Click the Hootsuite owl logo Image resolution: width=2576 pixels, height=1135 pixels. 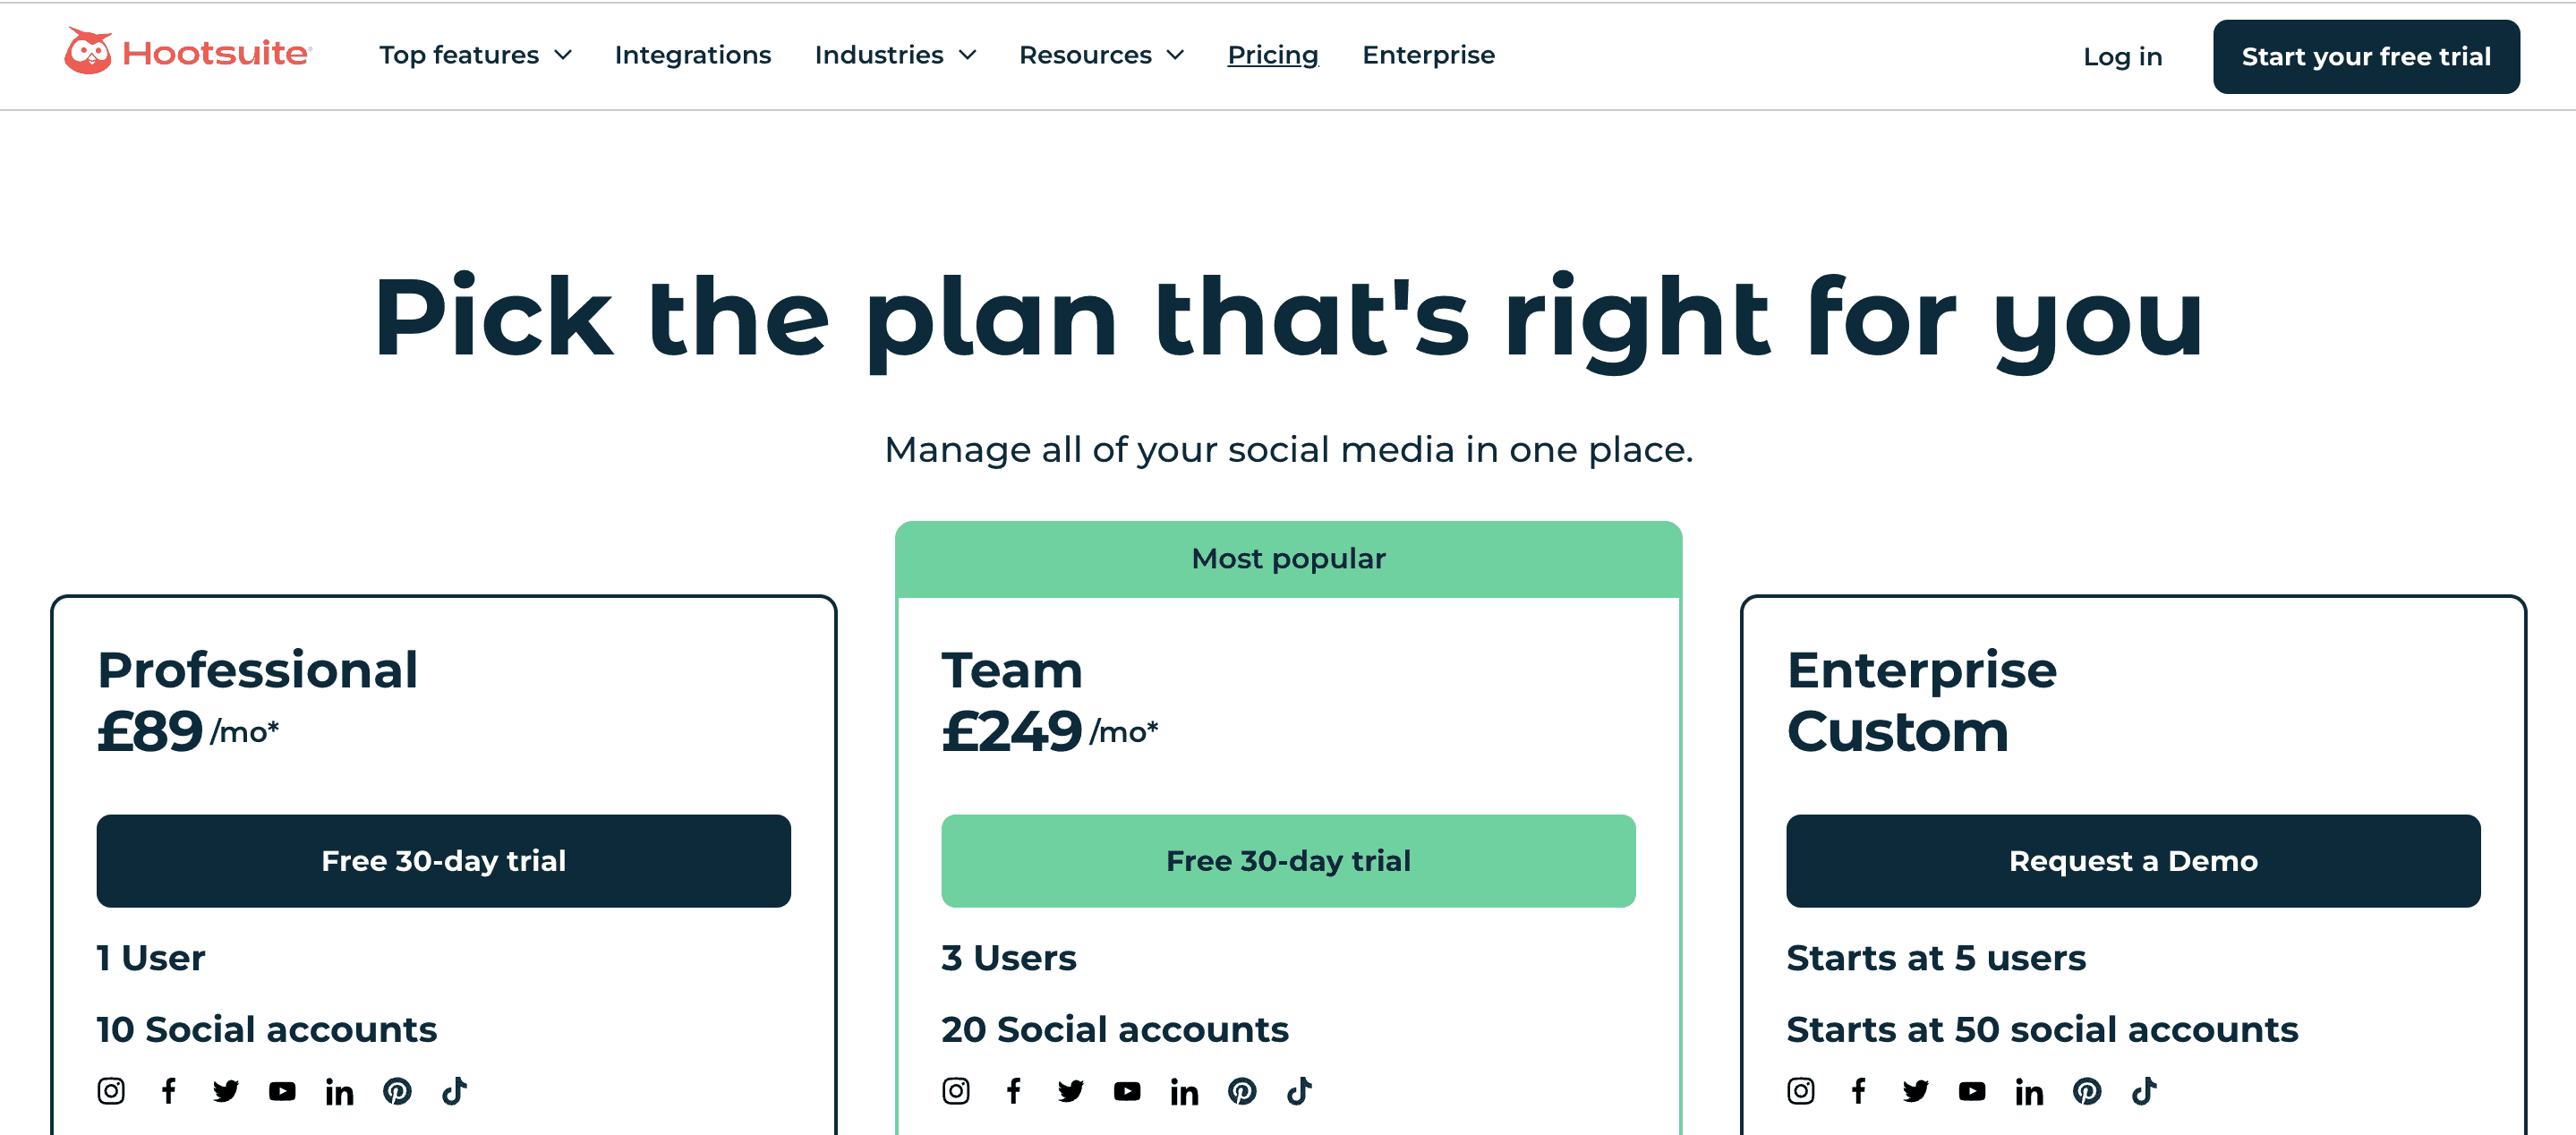tap(89, 53)
